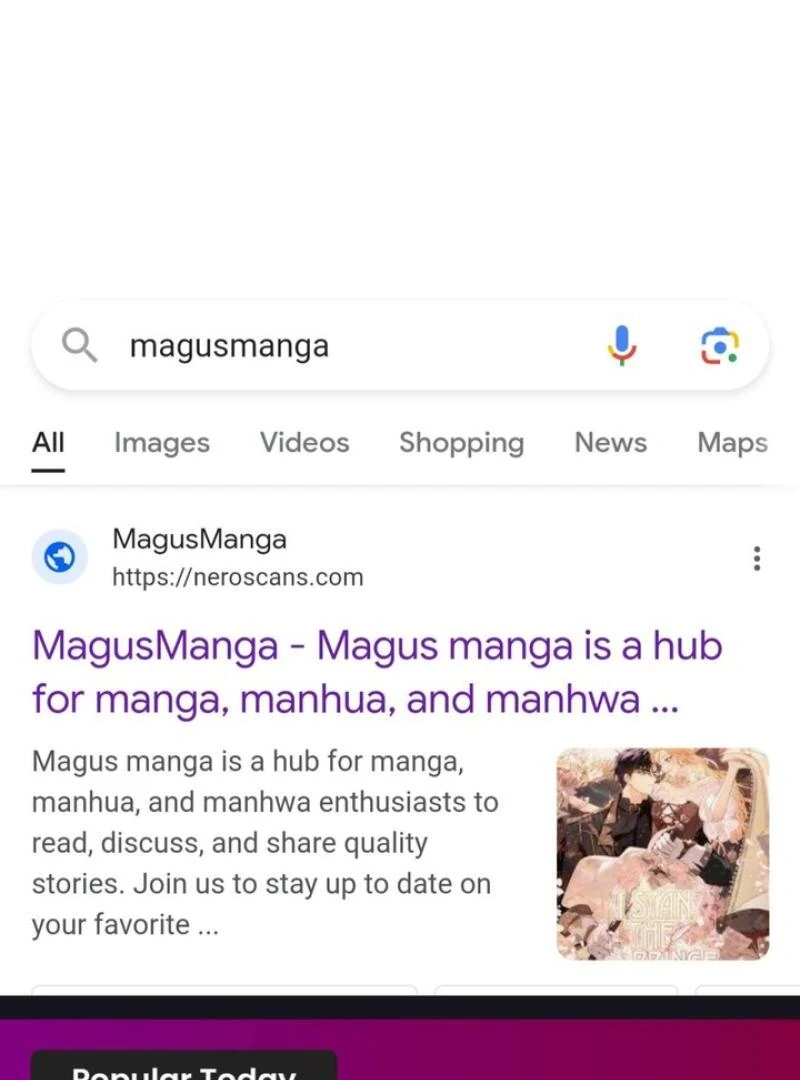Select the All results tab
Image resolution: width=800 pixels, height=1080 pixels.
click(48, 443)
